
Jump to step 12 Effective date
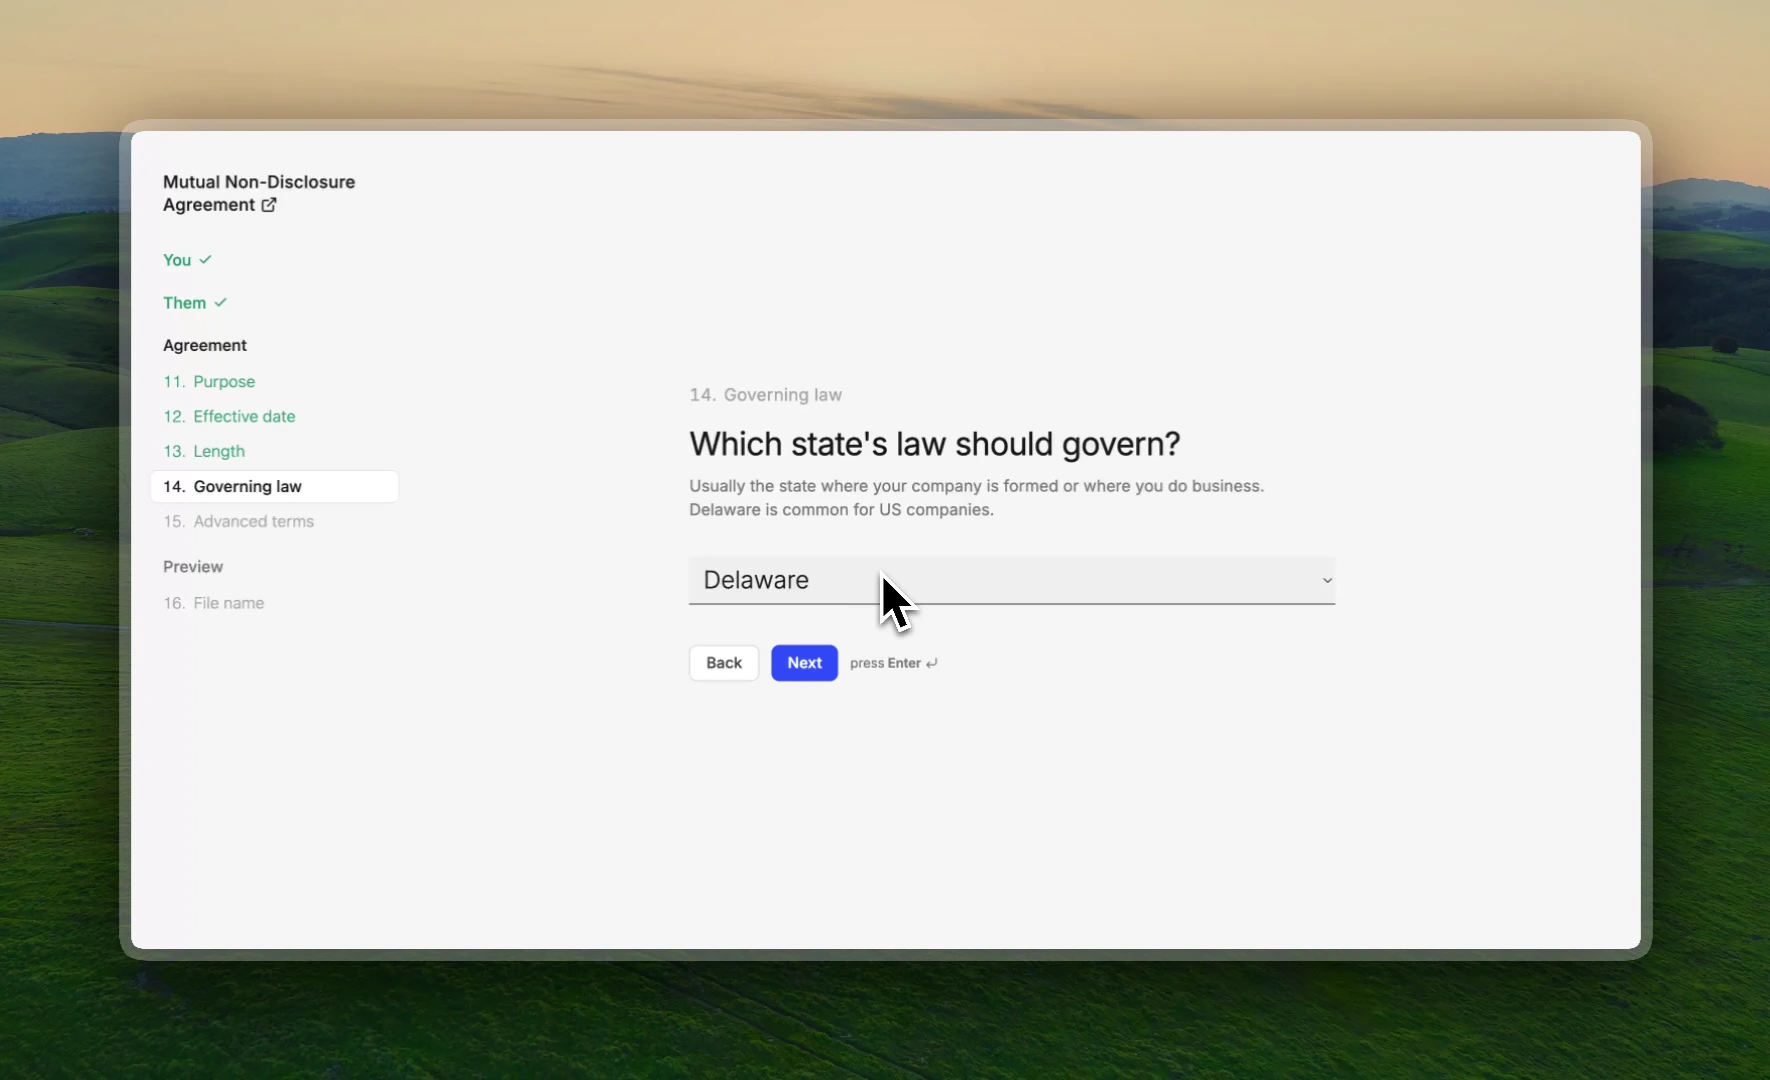point(229,417)
